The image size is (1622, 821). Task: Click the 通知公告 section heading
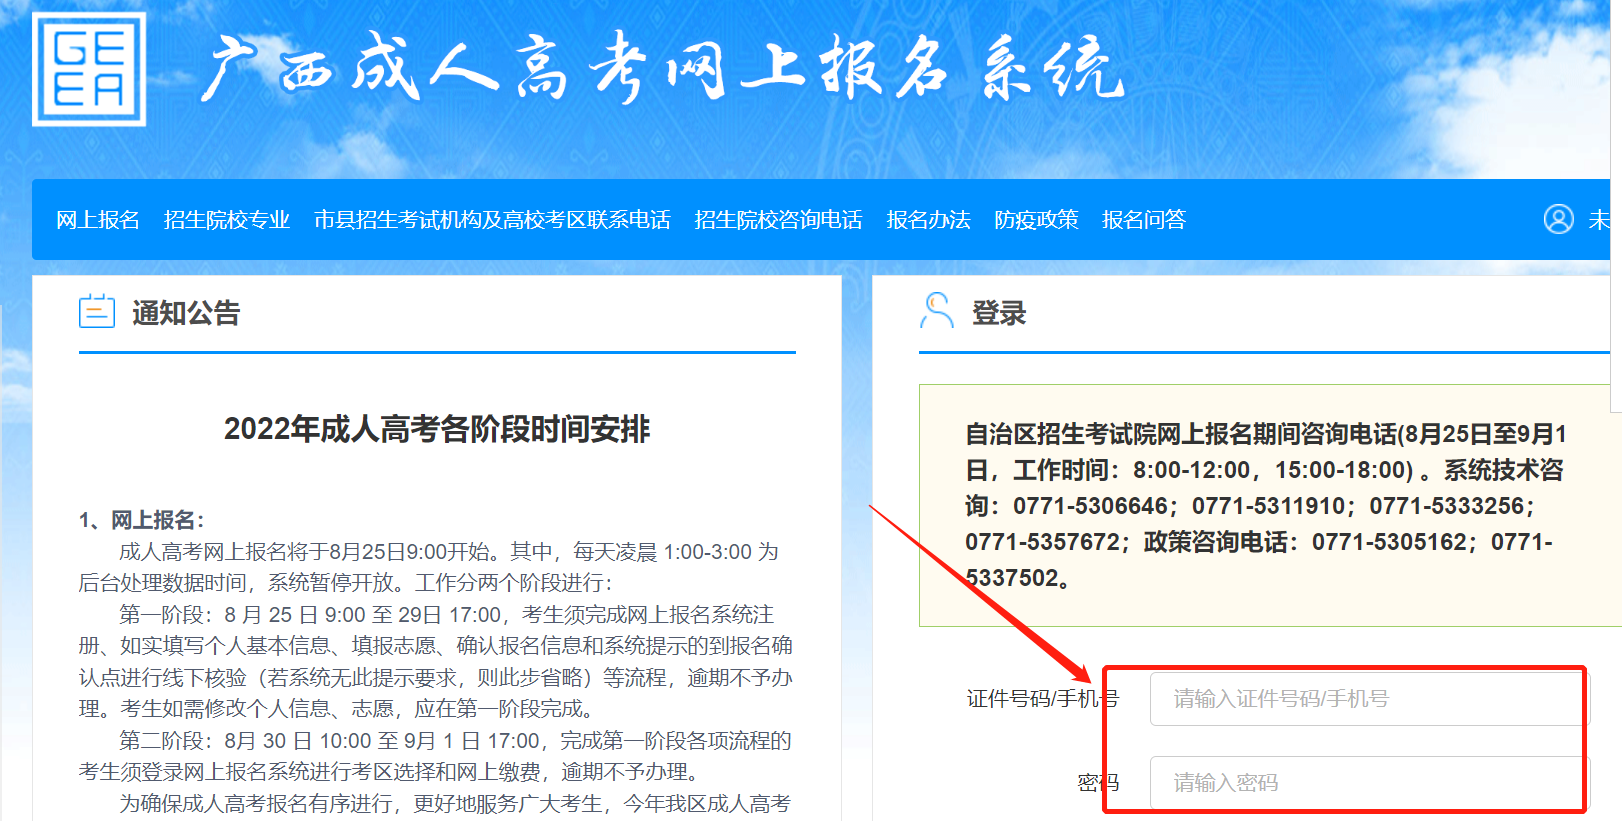(186, 313)
